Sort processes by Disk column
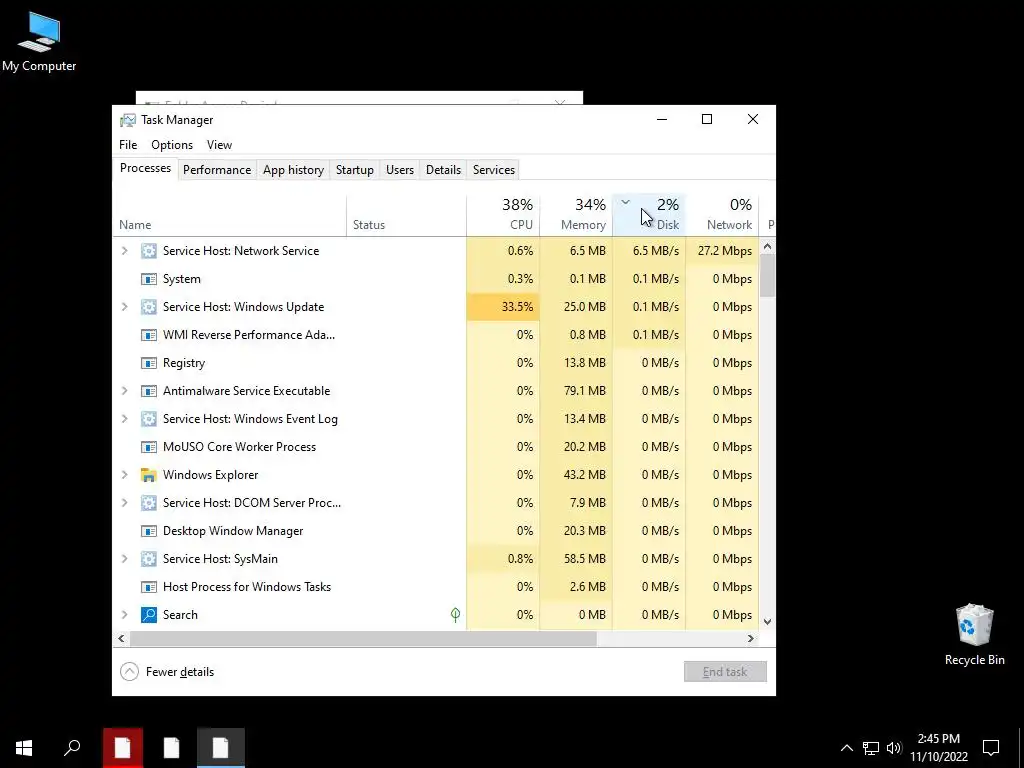 coord(649,215)
